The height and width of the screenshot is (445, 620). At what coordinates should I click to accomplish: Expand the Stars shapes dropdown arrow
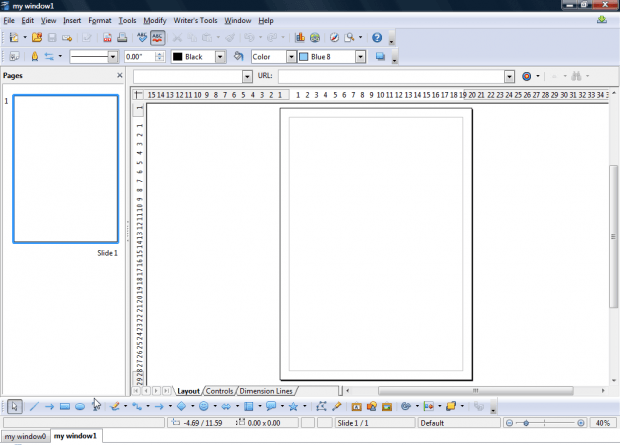[x=304, y=406]
